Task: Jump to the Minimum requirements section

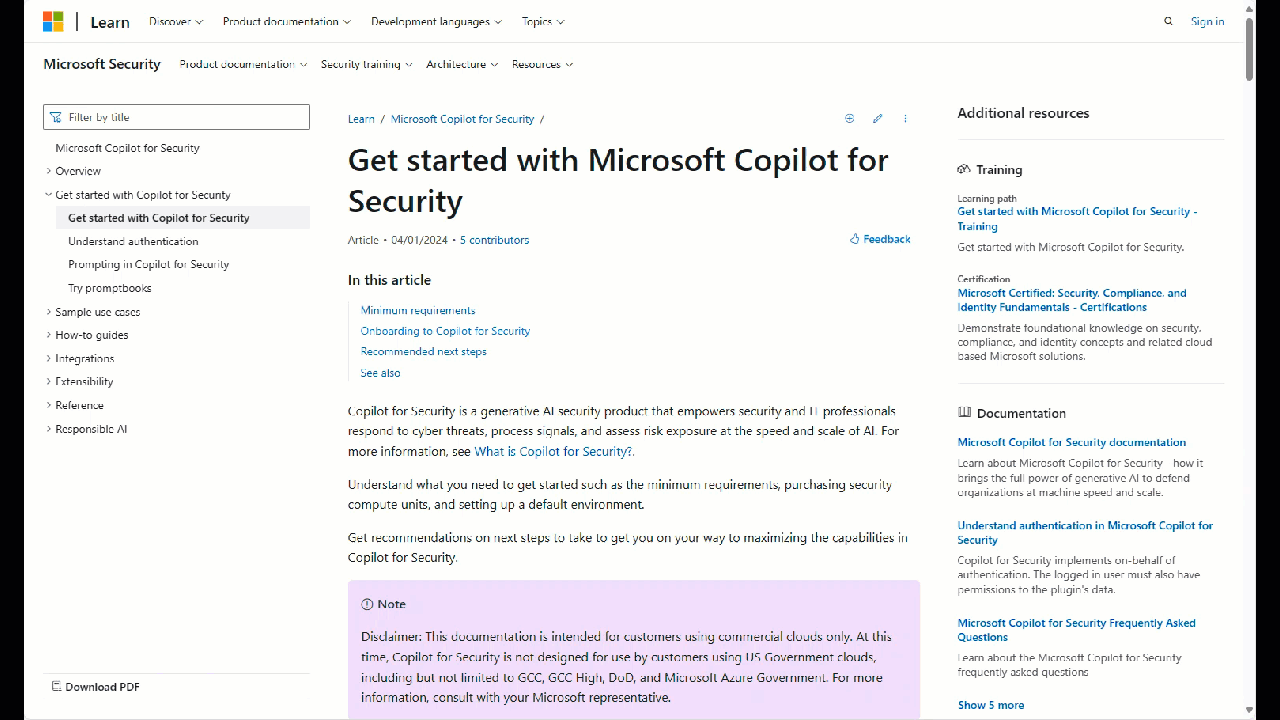Action: (418, 310)
